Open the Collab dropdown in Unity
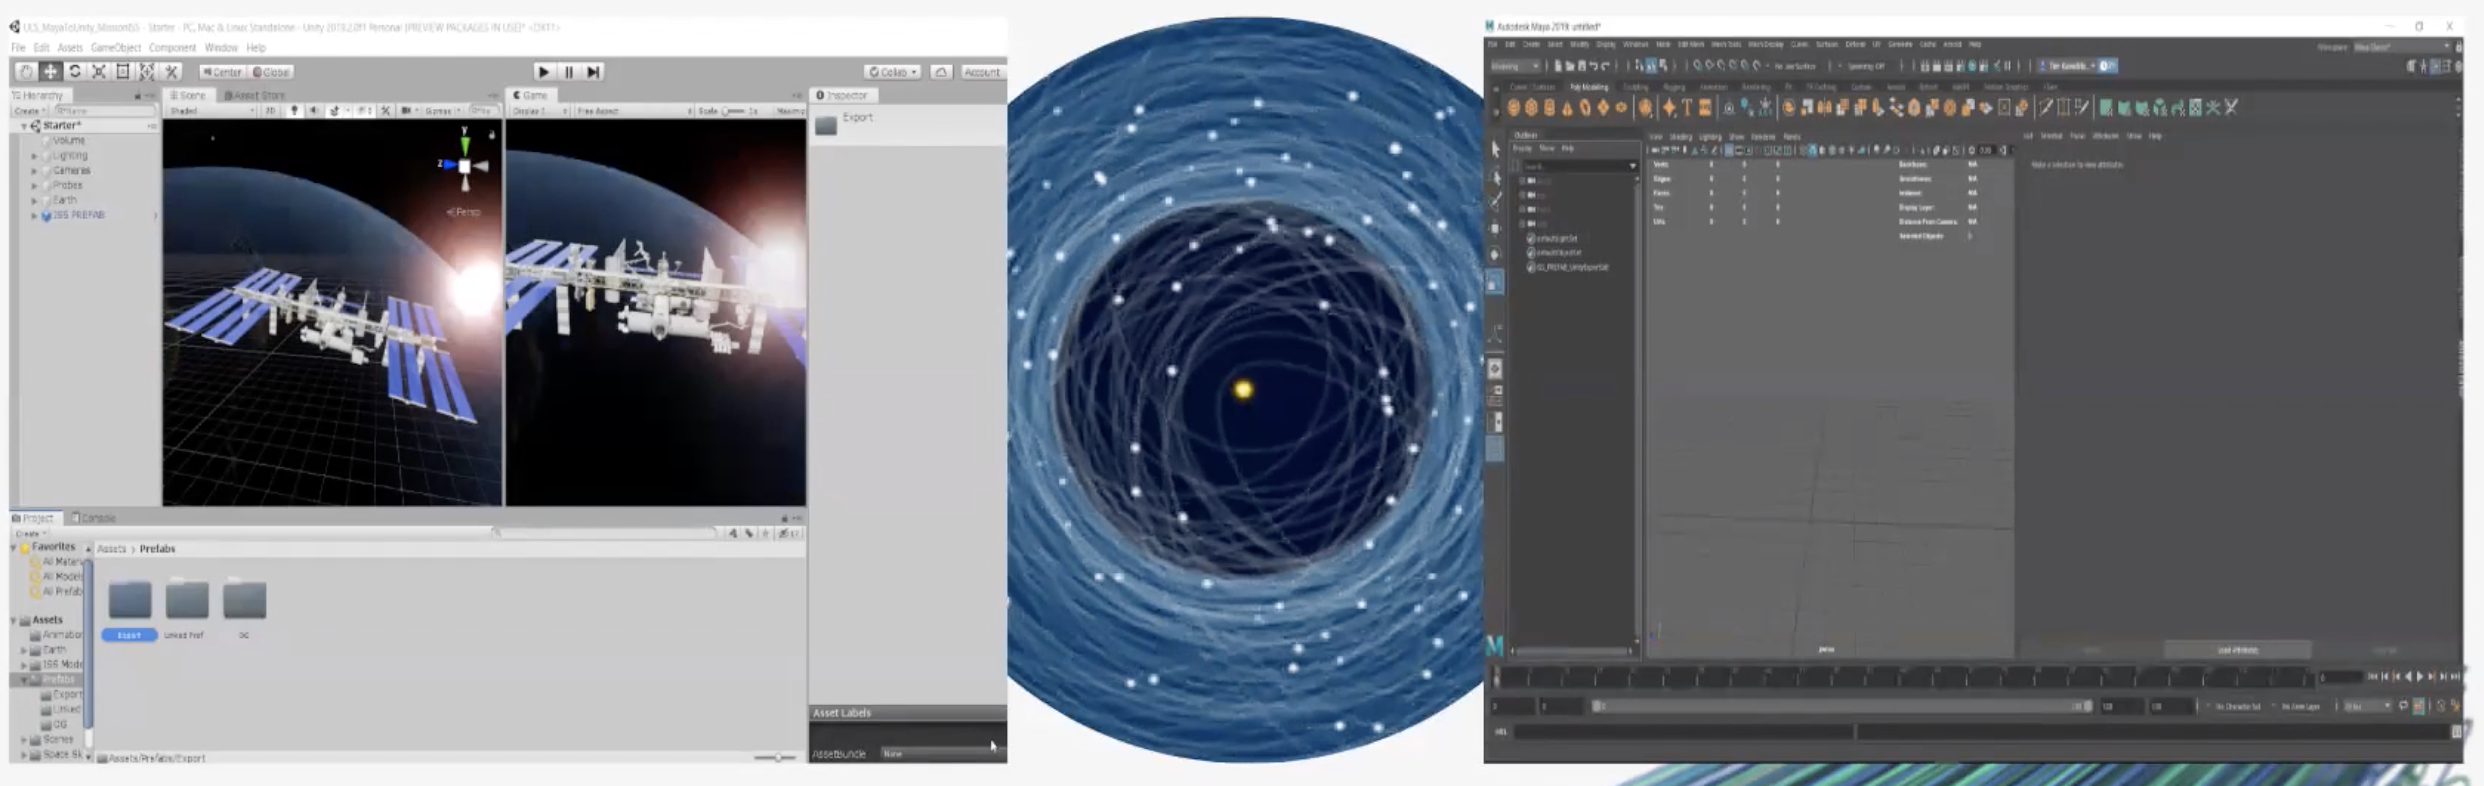This screenshot has height=786, width=2484. 892,72
